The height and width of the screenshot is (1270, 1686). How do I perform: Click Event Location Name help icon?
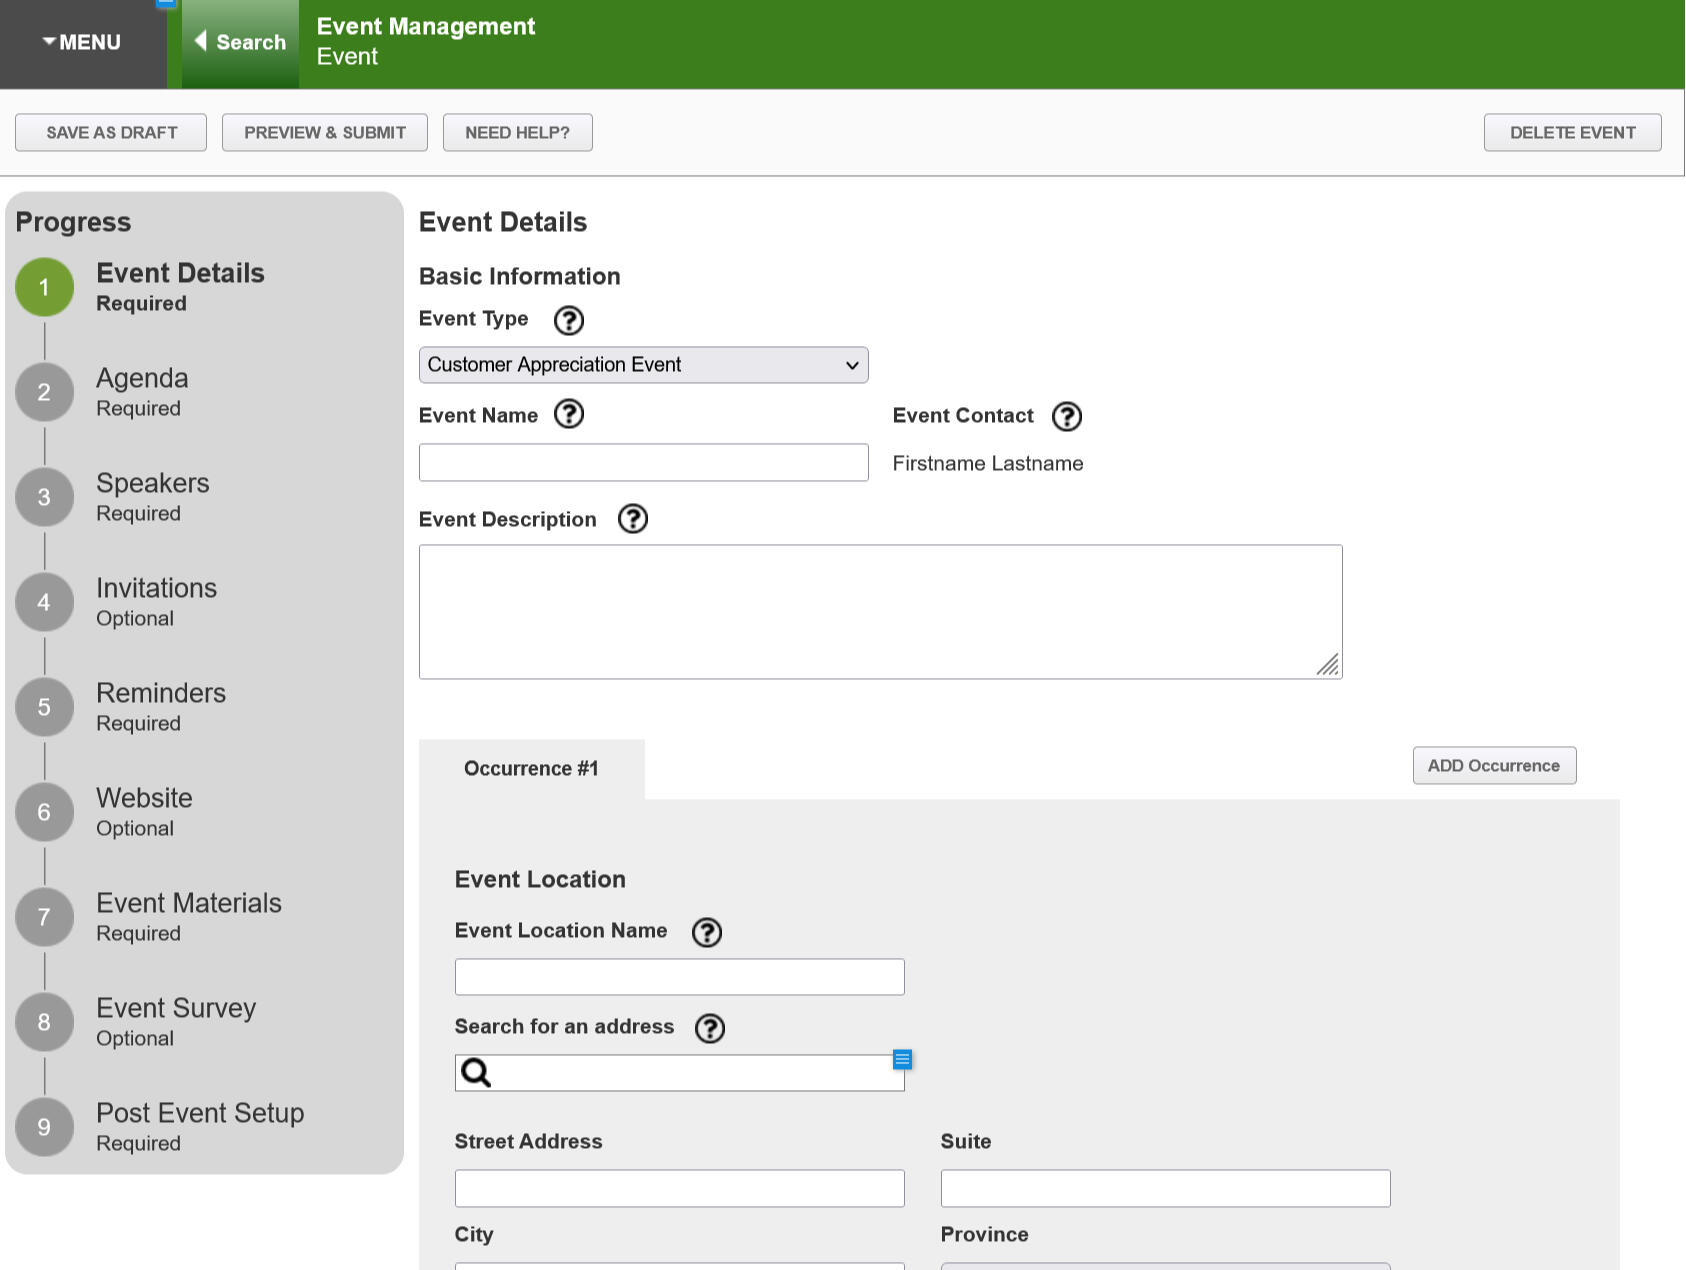pos(706,932)
